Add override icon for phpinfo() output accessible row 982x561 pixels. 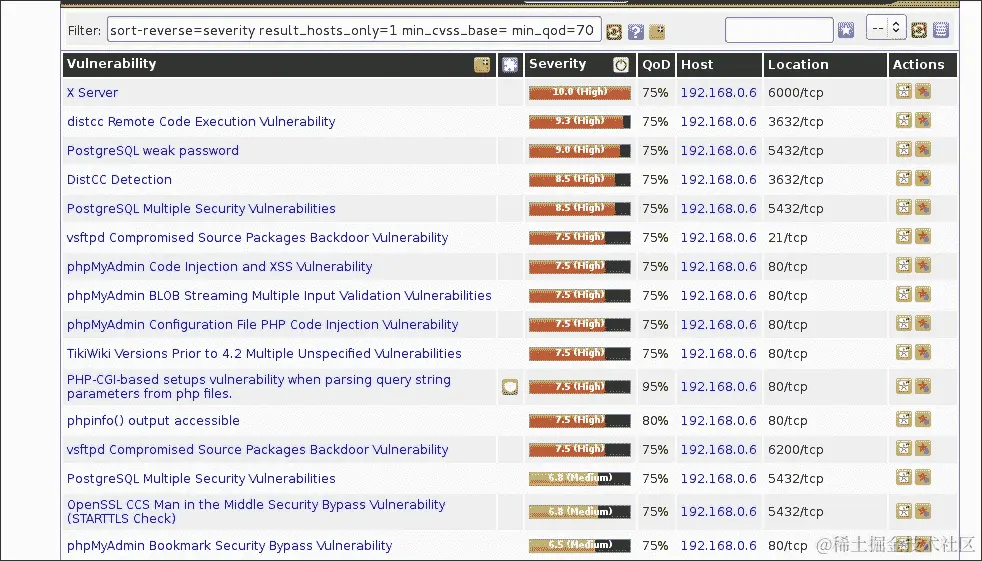[x=923, y=419]
